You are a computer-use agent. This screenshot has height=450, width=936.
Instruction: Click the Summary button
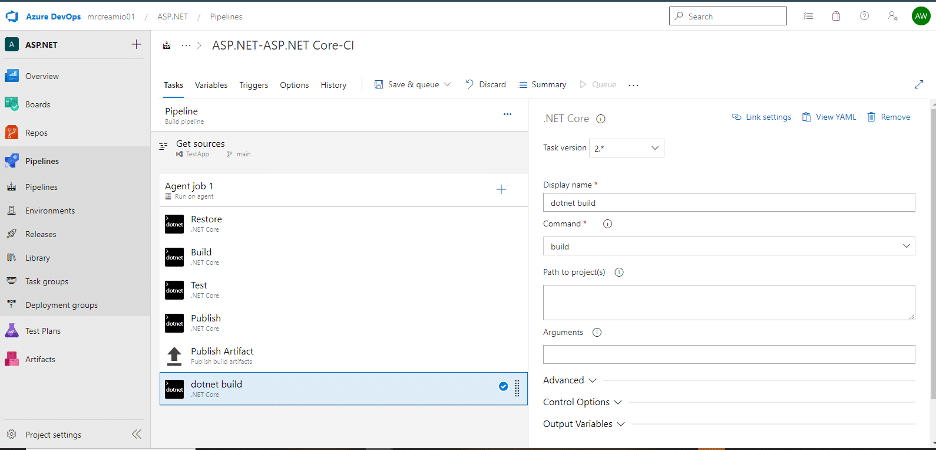(x=542, y=85)
